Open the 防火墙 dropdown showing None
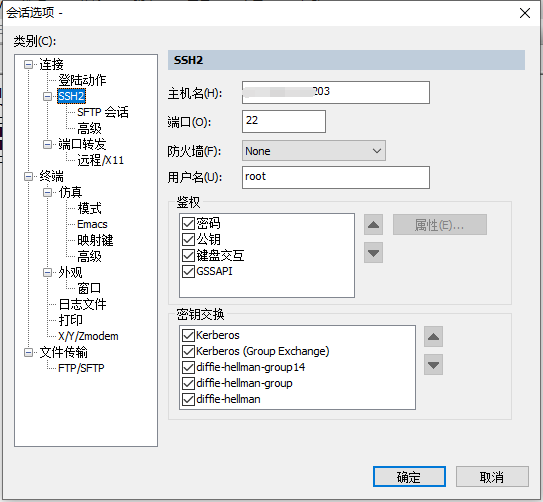The height and width of the screenshot is (502, 543). point(314,151)
